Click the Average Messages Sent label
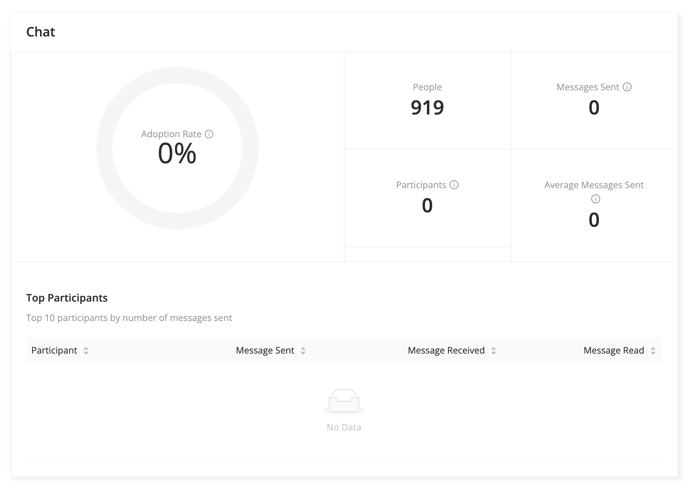Image resolution: width=688 pixels, height=489 pixels. pos(594,185)
